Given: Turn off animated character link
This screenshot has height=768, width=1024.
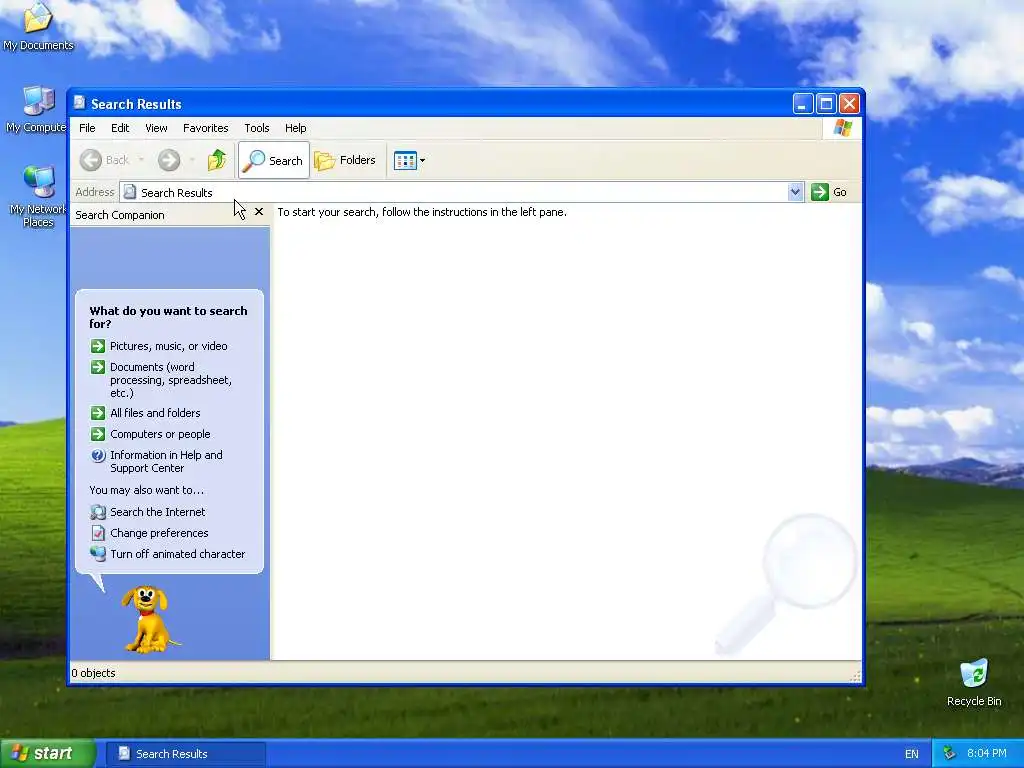Looking at the screenshot, I should pyautogui.click(x=178, y=554).
